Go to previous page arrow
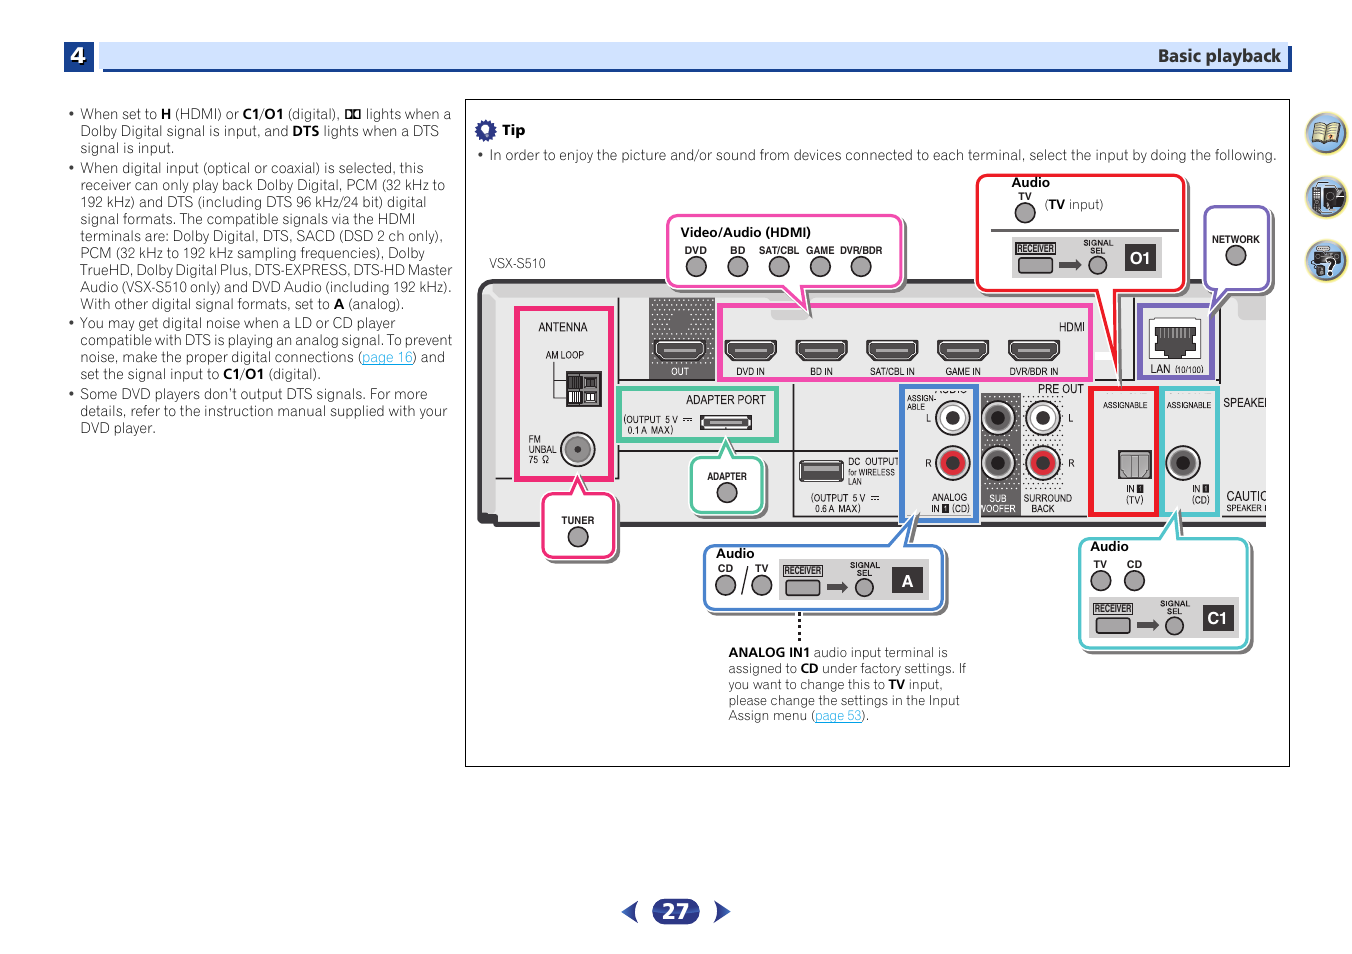 click(x=630, y=911)
